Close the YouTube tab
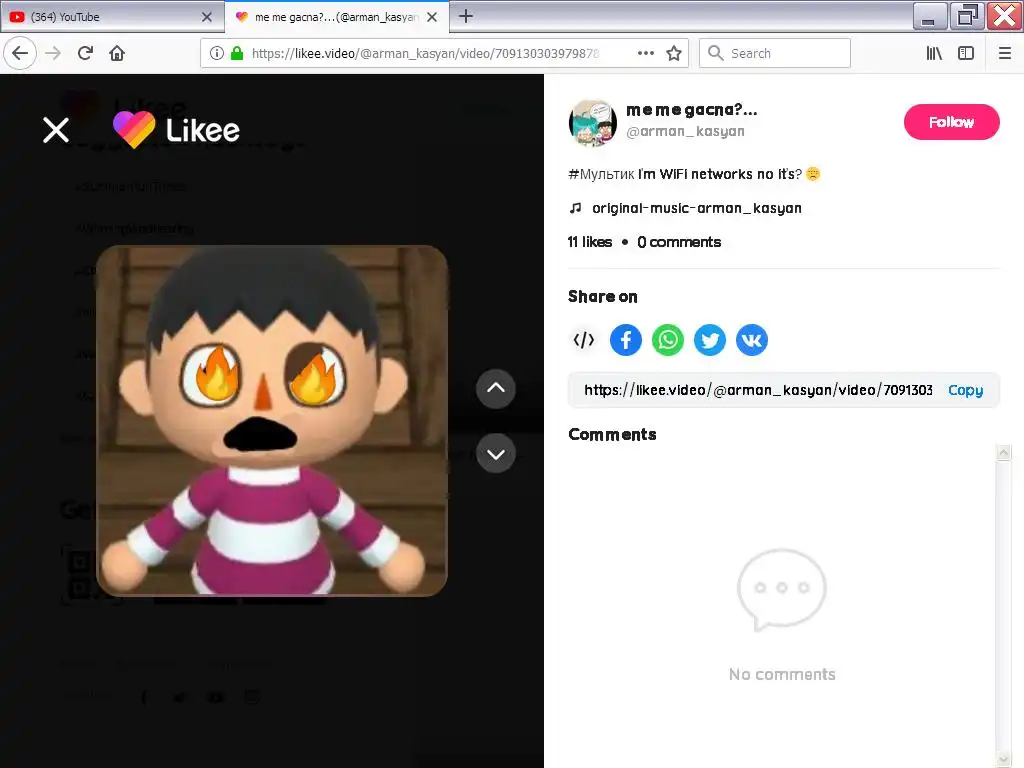1024x768 pixels. pos(206,17)
